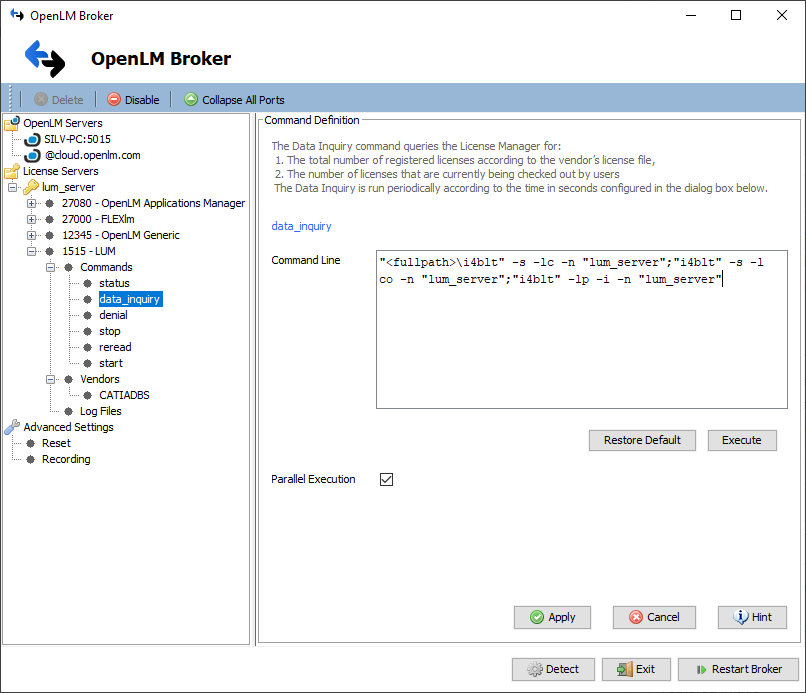Select the SILV-PC:5015 server icon
Image resolution: width=806 pixels, height=693 pixels.
click(31, 139)
